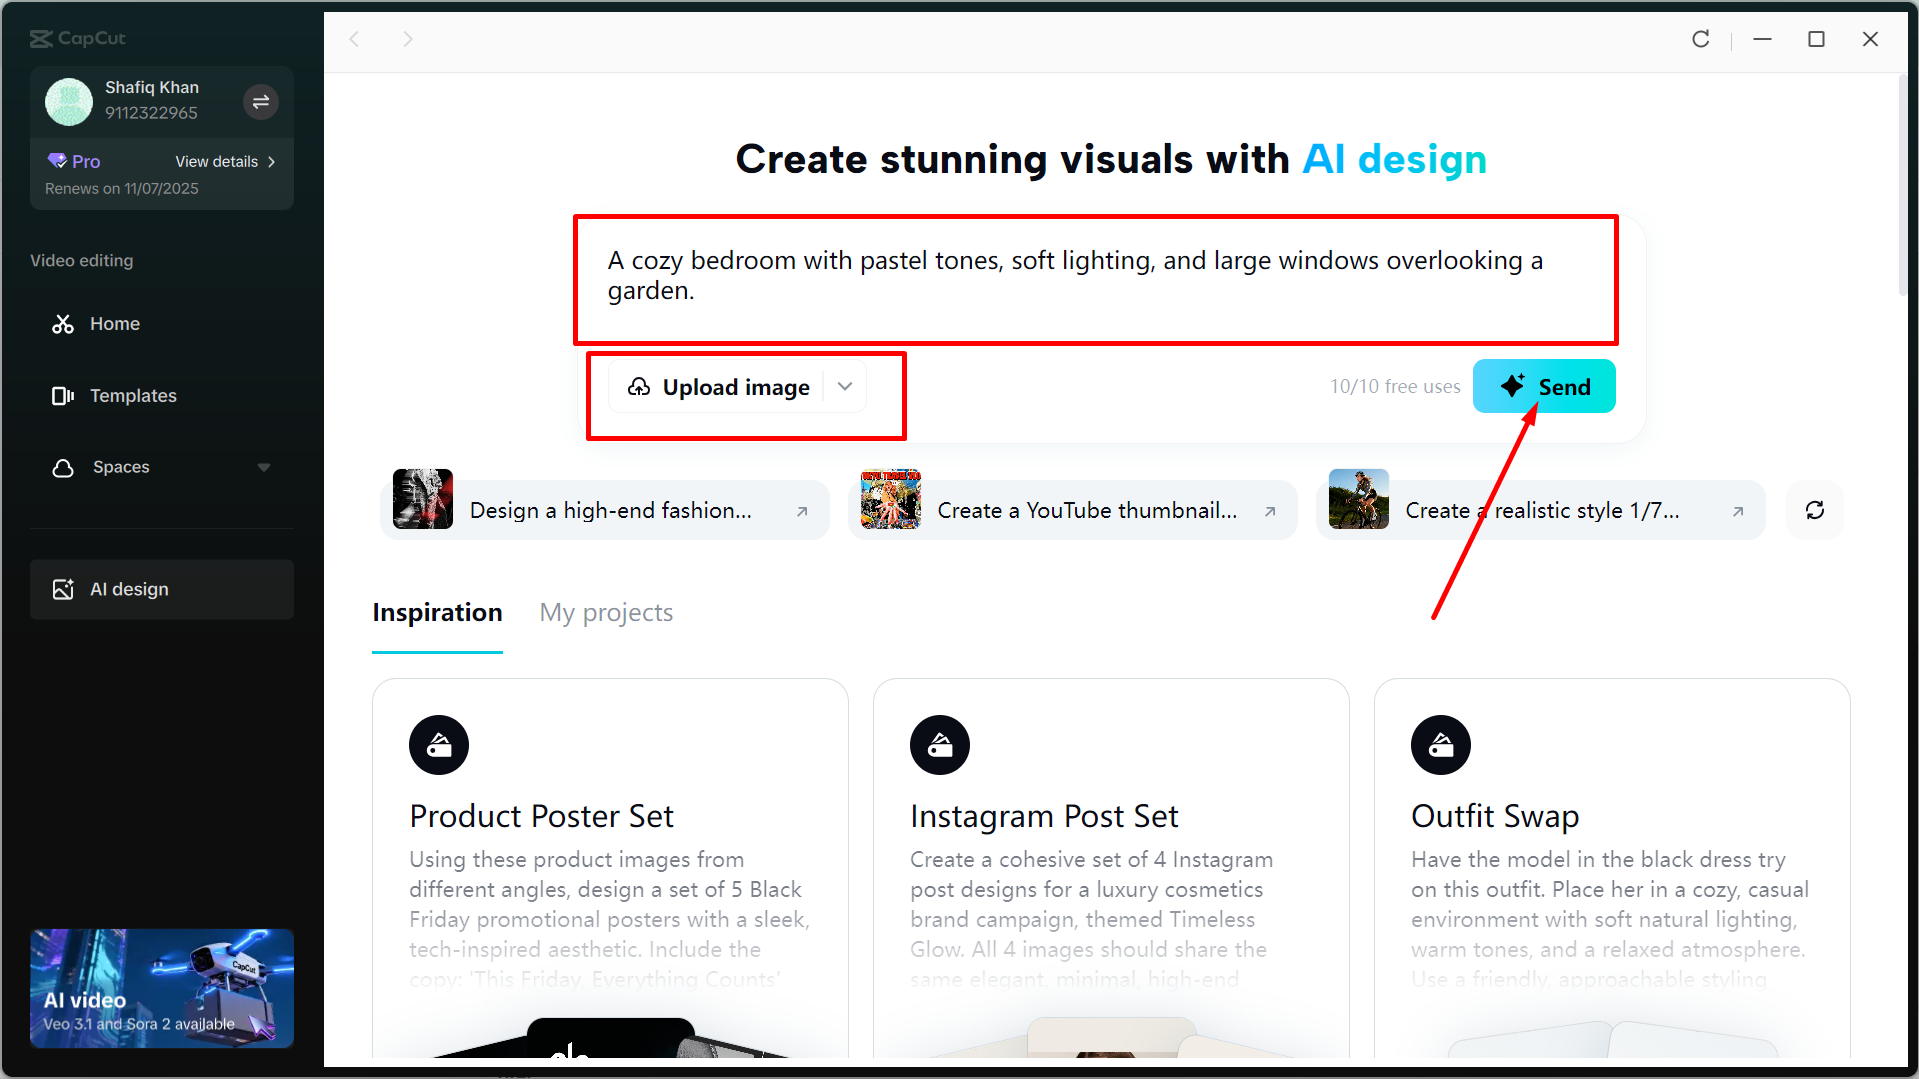The image size is (1919, 1079).
Task: Go to Home in the sidebar
Action: (162, 324)
